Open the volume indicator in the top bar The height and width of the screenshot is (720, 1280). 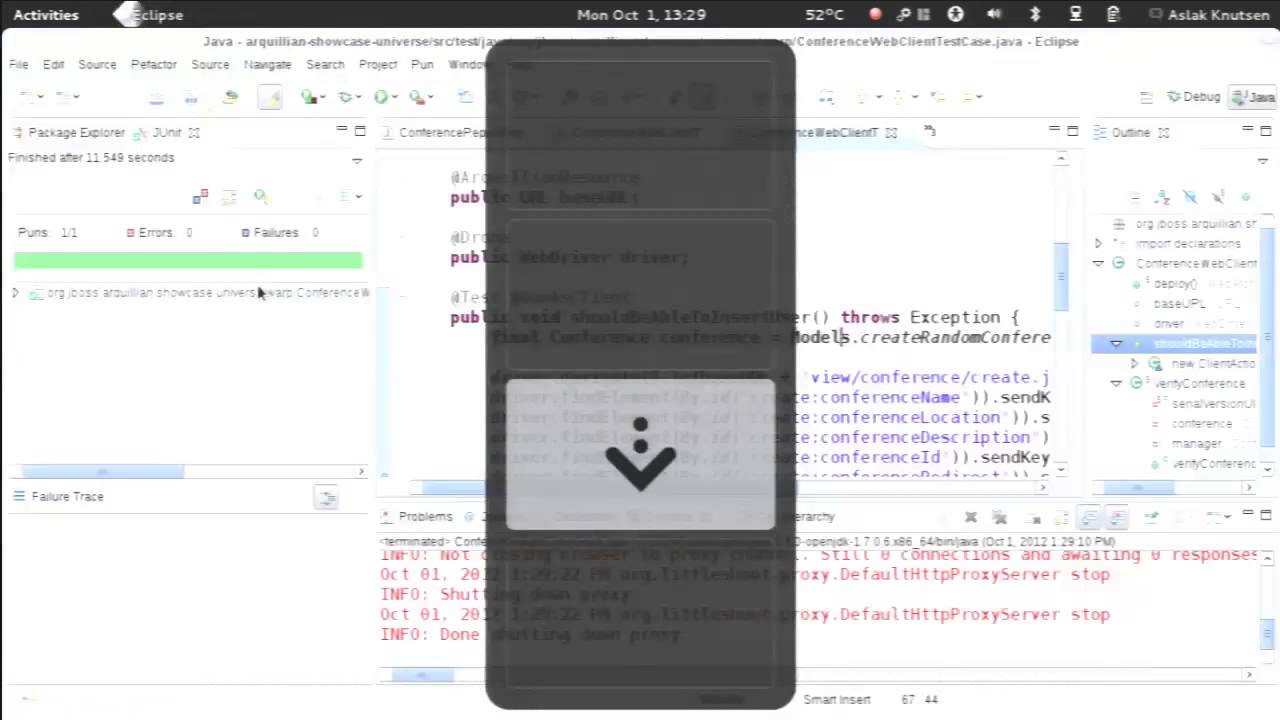(994, 15)
